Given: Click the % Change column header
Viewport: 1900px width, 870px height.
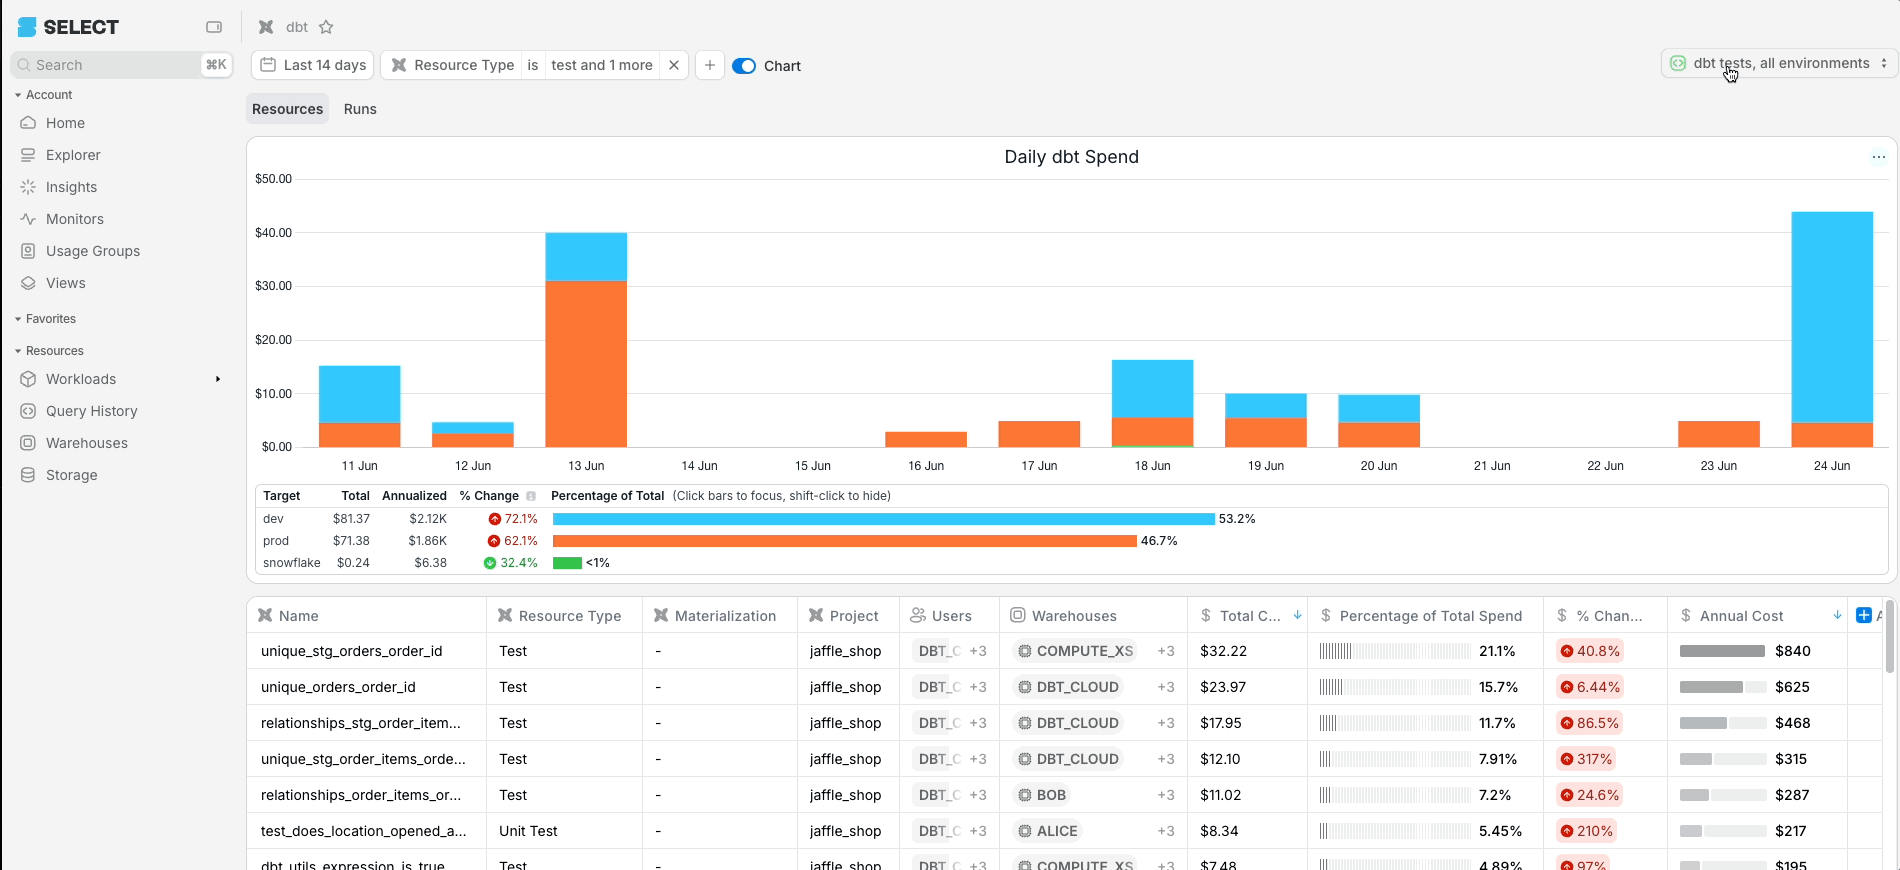Looking at the screenshot, I should point(1605,616).
